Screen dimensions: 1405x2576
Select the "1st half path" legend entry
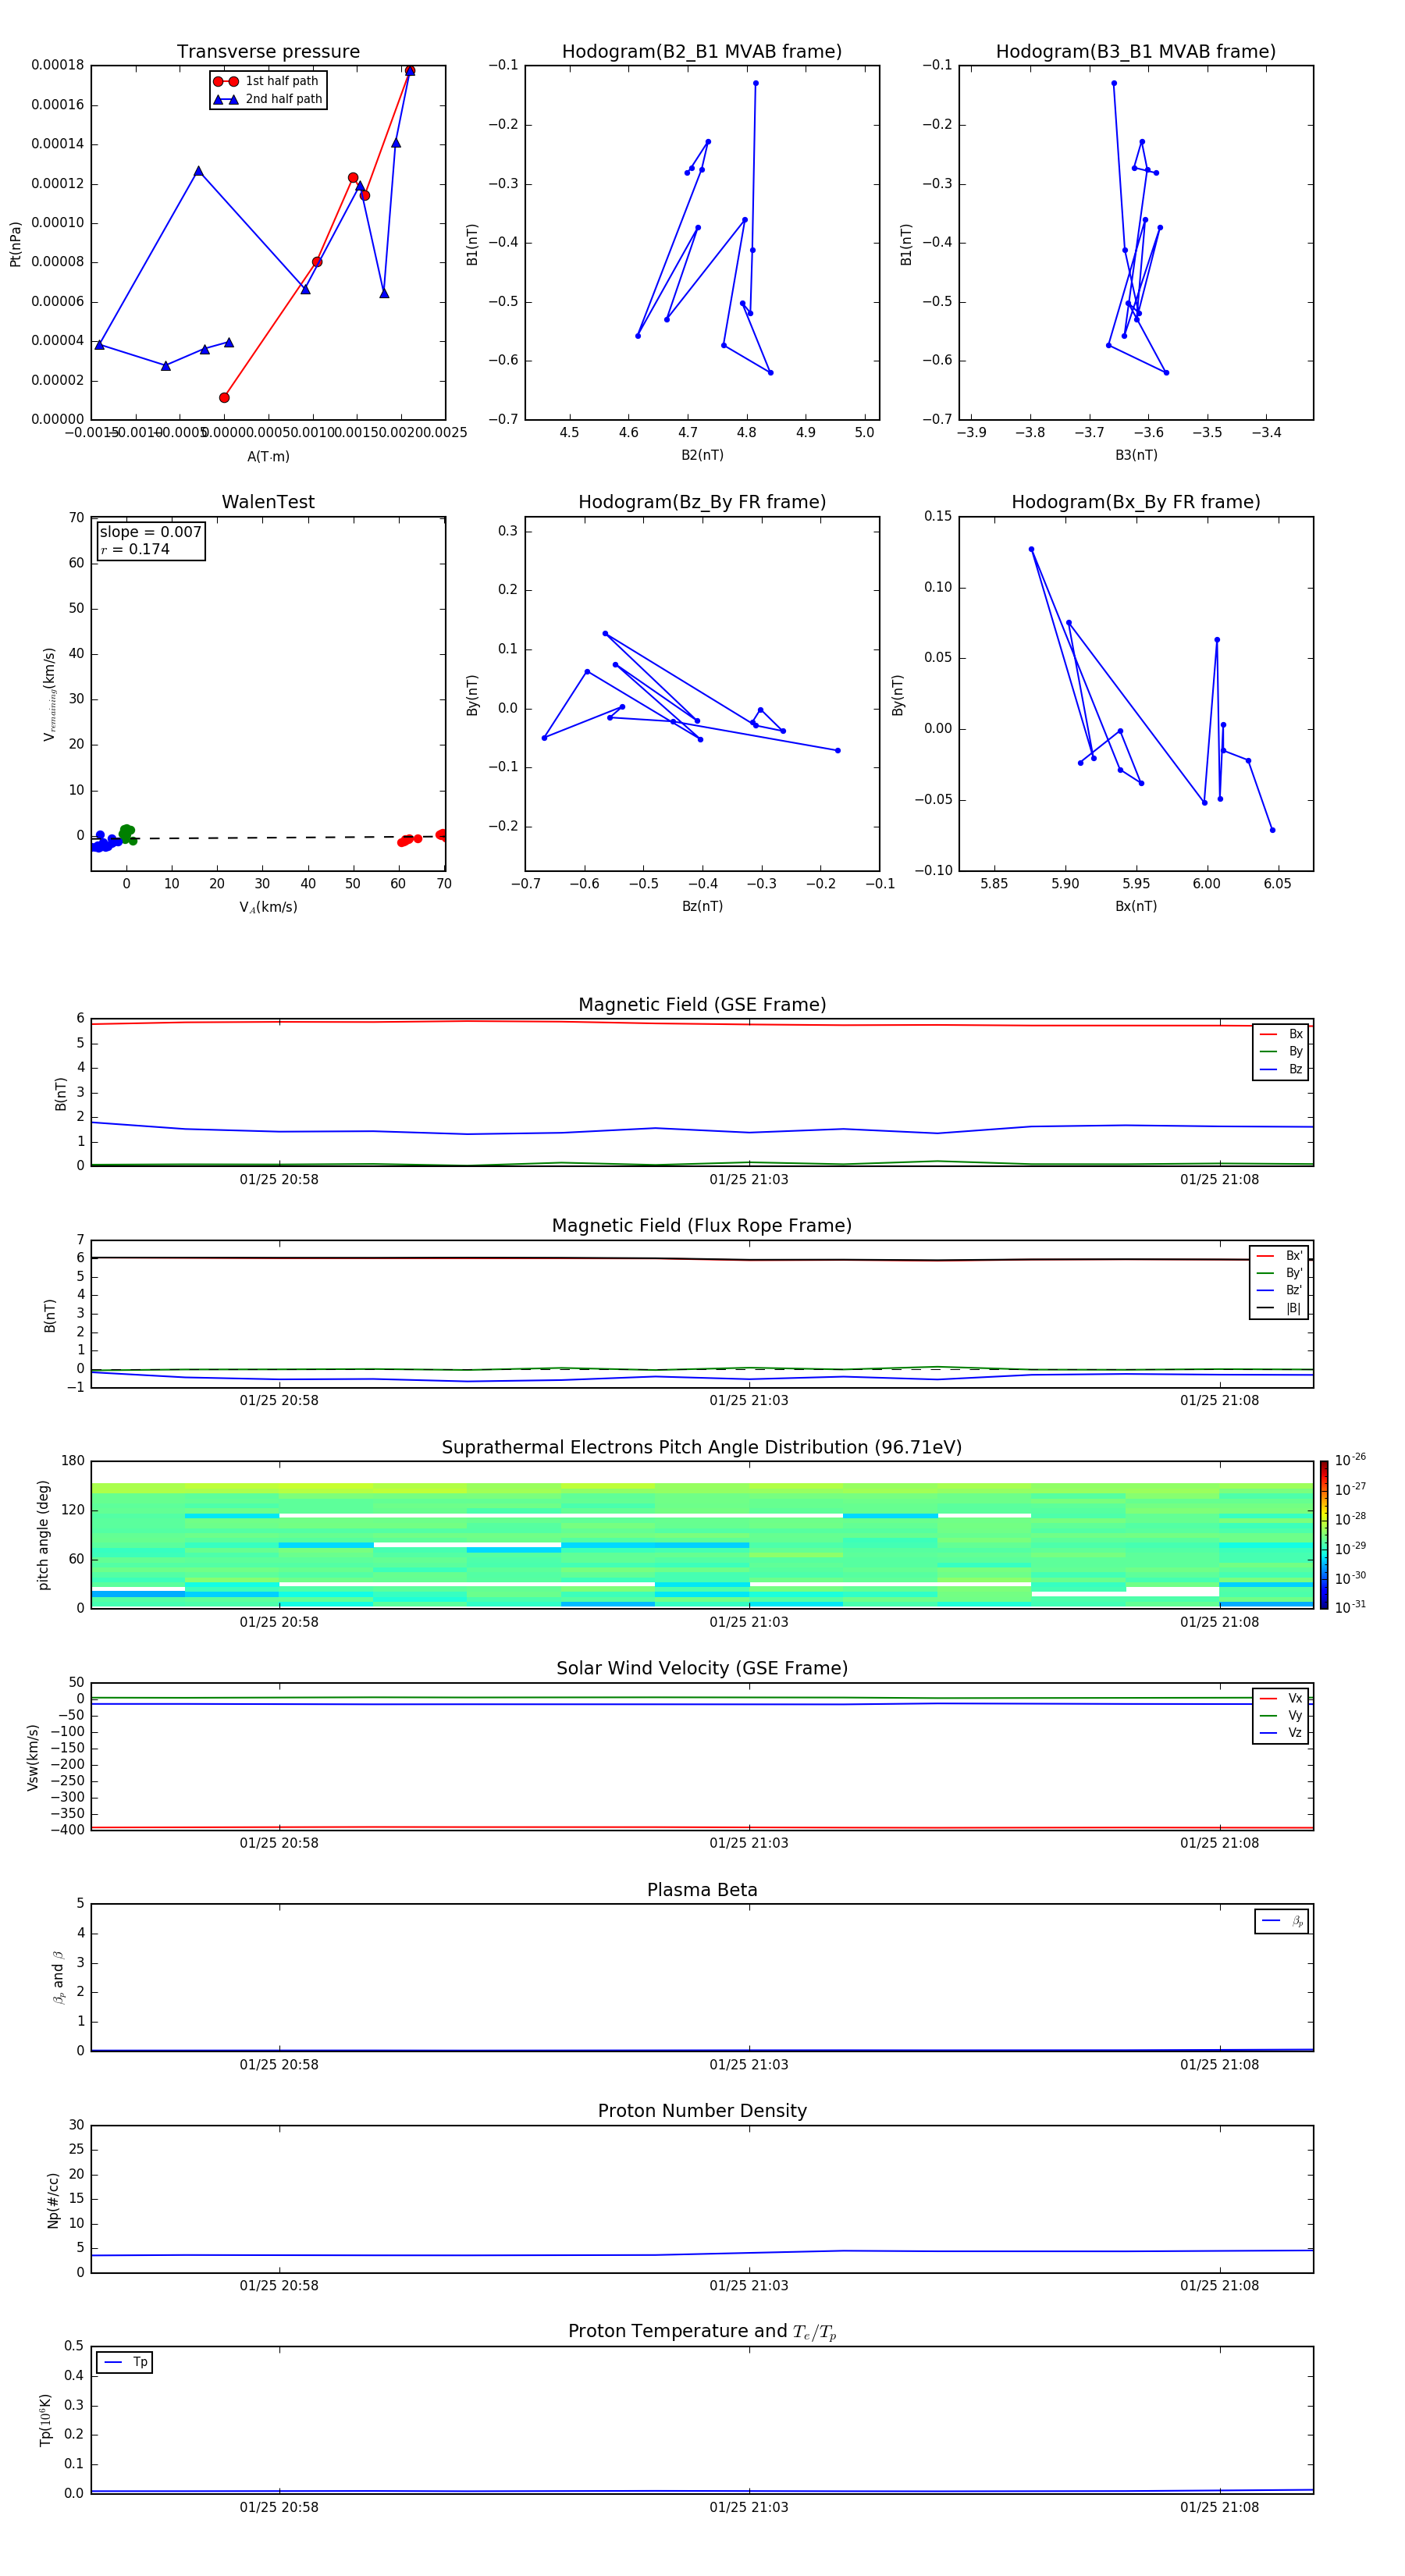[267, 81]
